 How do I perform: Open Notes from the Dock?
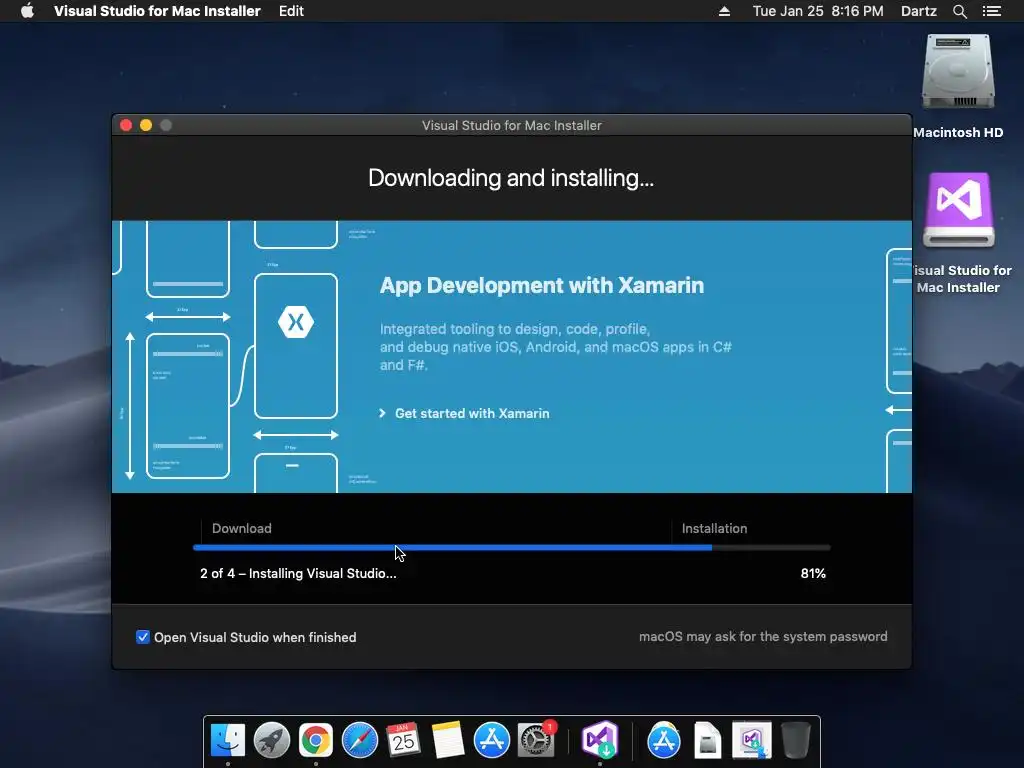[x=447, y=740]
